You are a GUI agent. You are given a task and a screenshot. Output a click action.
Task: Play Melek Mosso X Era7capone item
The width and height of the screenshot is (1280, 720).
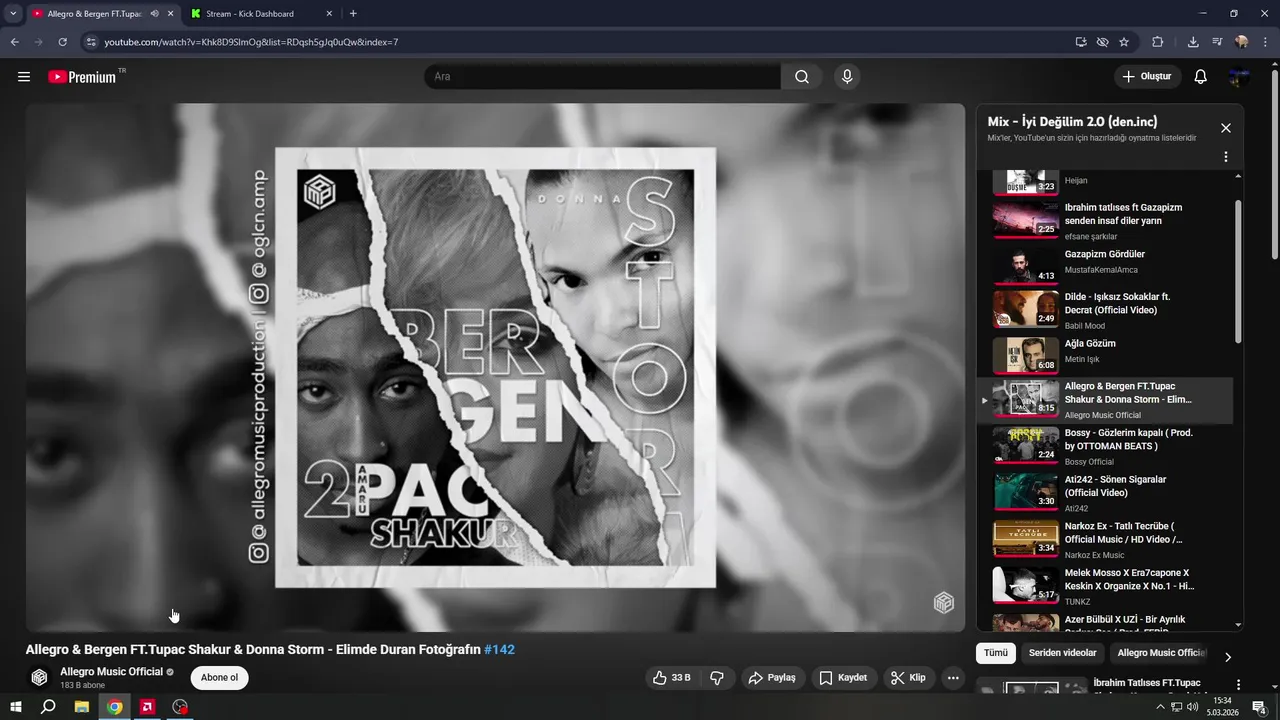pyautogui.click(x=1104, y=586)
